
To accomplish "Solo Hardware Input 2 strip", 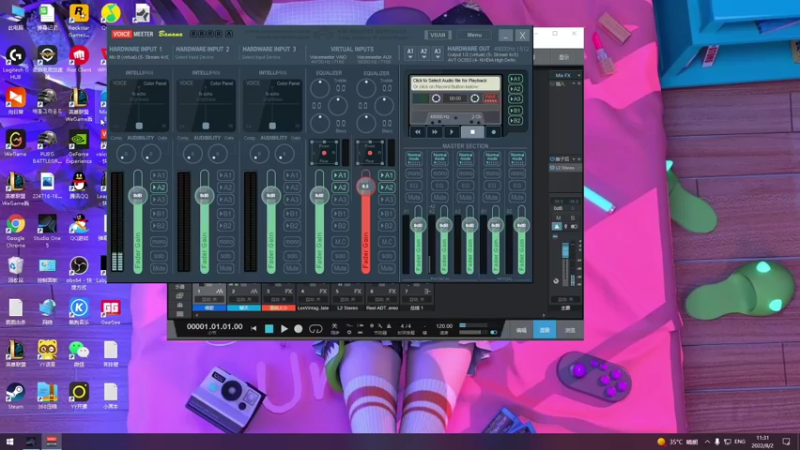I will click(x=226, y=256).
